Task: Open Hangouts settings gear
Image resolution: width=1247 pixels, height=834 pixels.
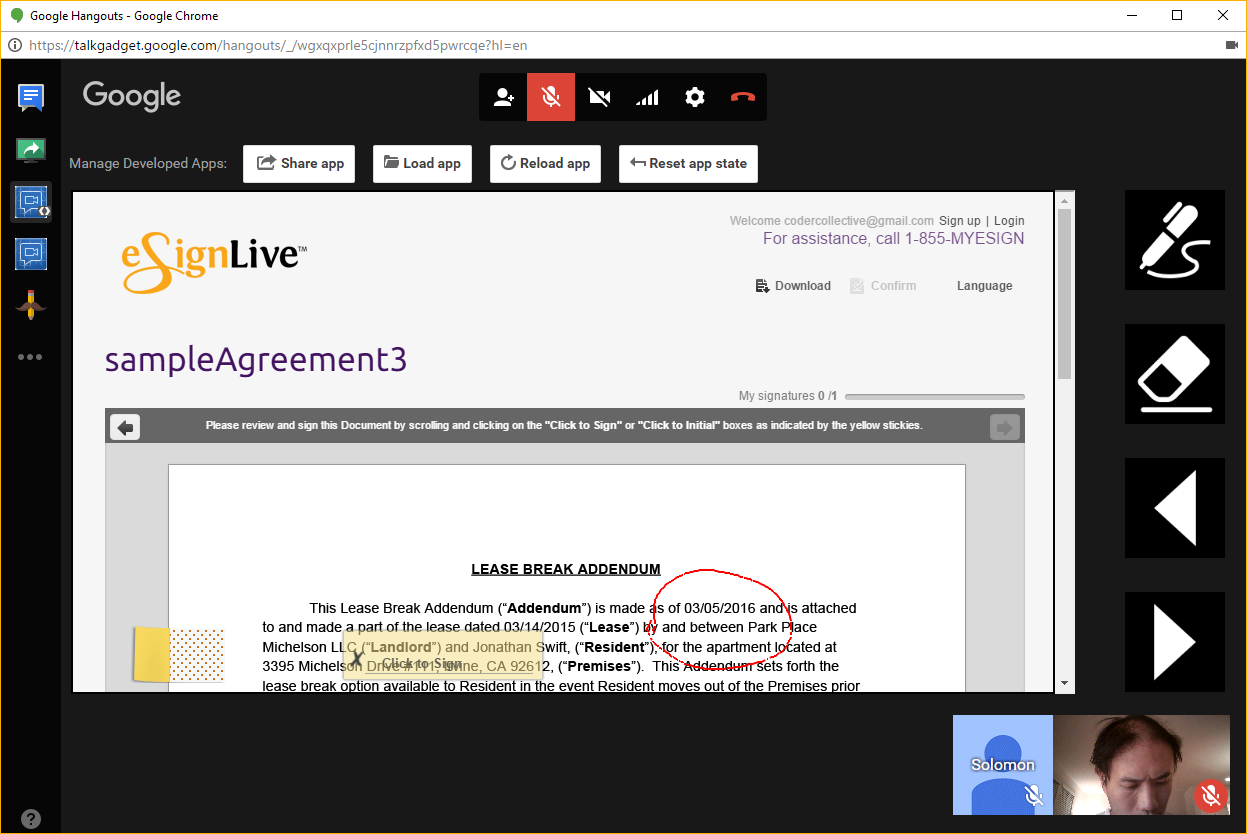Action: [695, 97]
